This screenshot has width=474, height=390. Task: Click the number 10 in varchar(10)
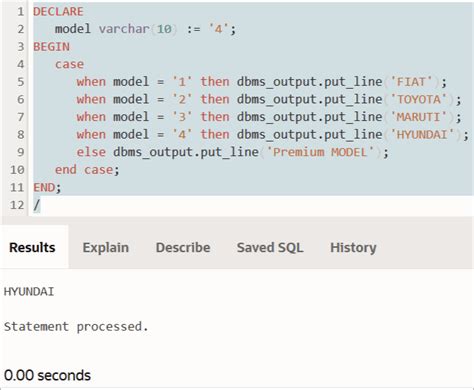(x=164, y=29)
